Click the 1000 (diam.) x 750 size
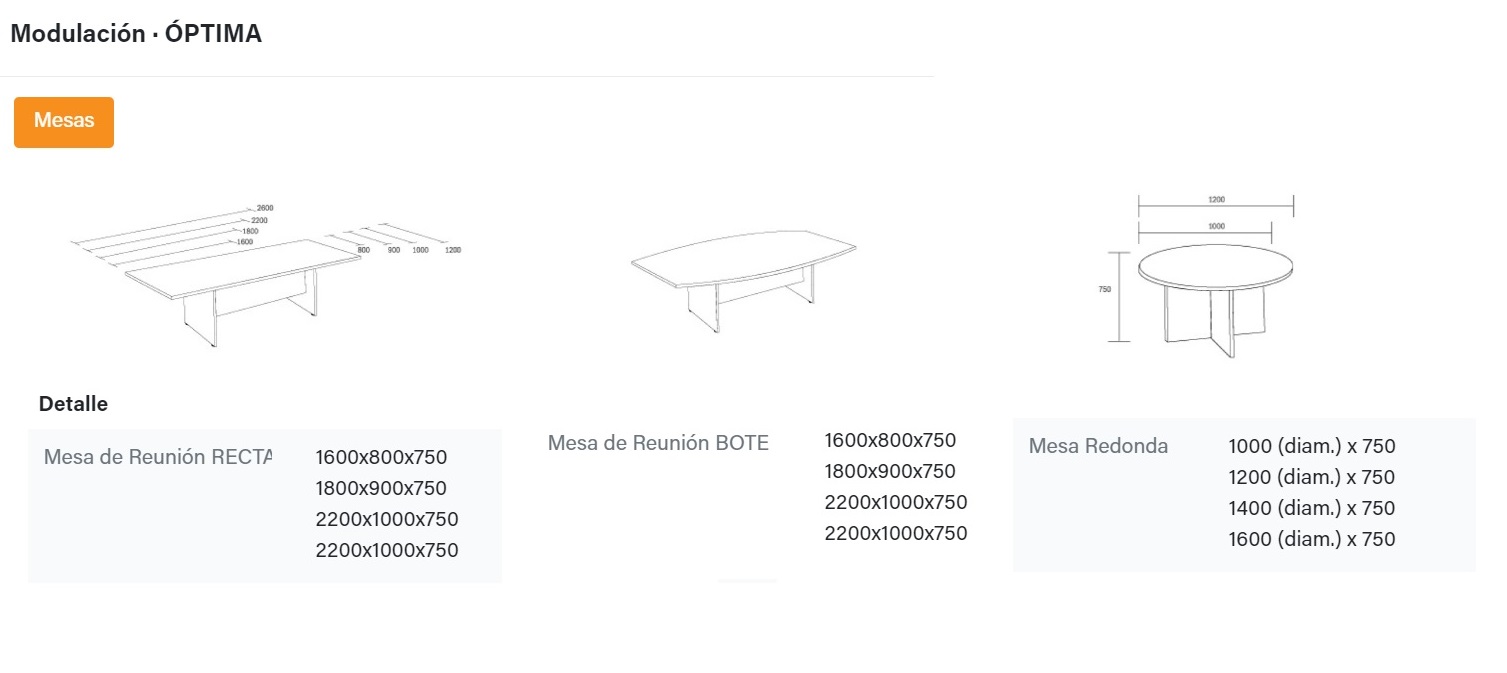This screenshot has height=673, width=1507. tap(1311, 447)
